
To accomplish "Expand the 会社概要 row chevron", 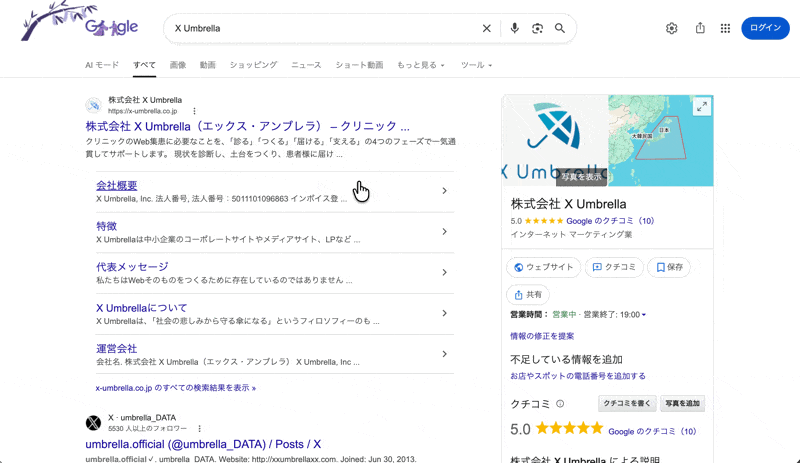I will coord(444,191).
